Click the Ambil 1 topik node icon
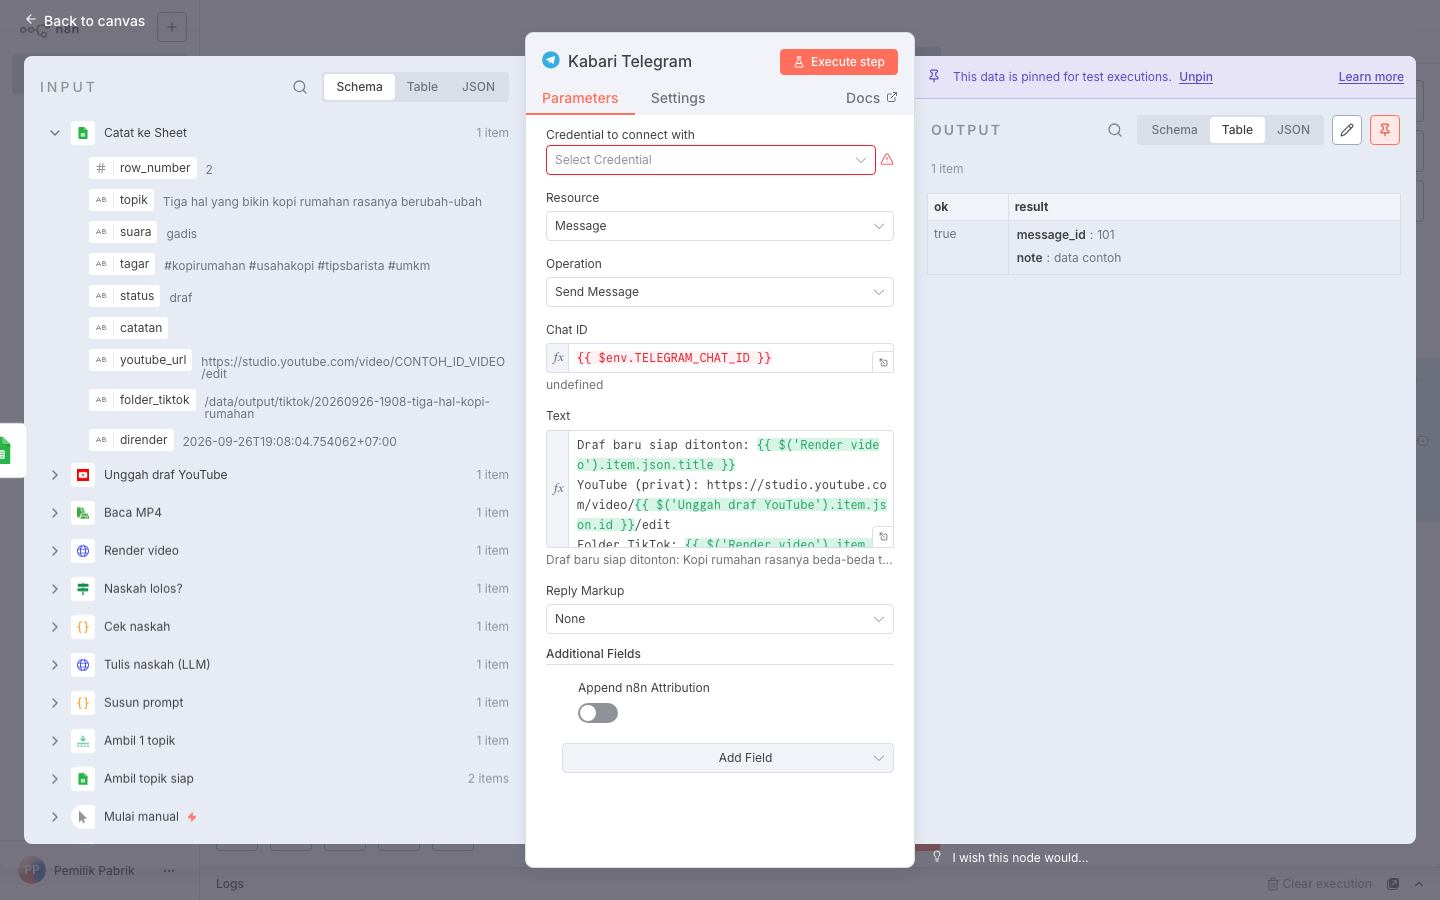Image resolution: width=1440 pixels, height=900 pixels. (83, 741)
